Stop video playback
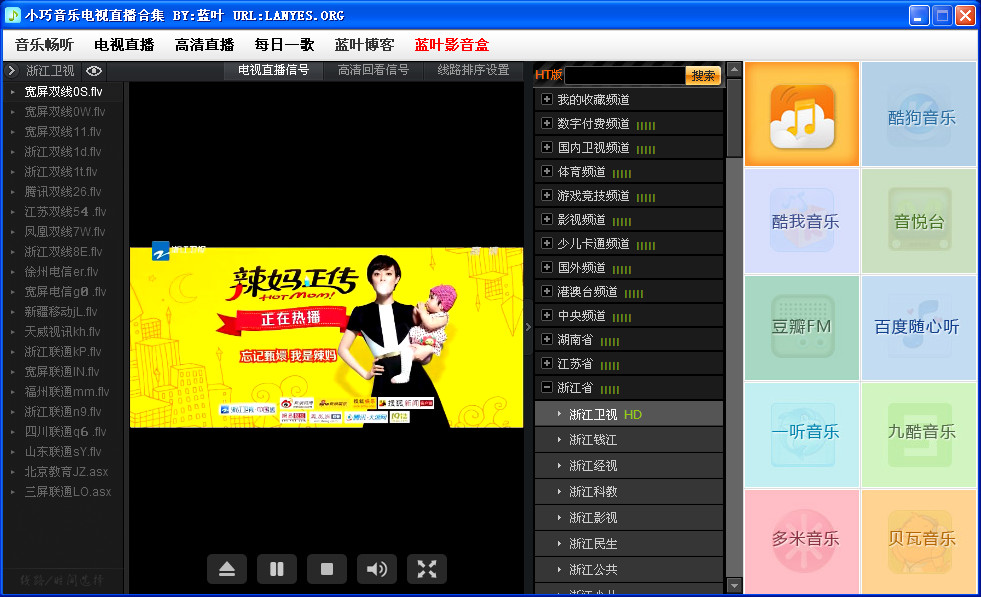981x597 pixels. [326, 568]
